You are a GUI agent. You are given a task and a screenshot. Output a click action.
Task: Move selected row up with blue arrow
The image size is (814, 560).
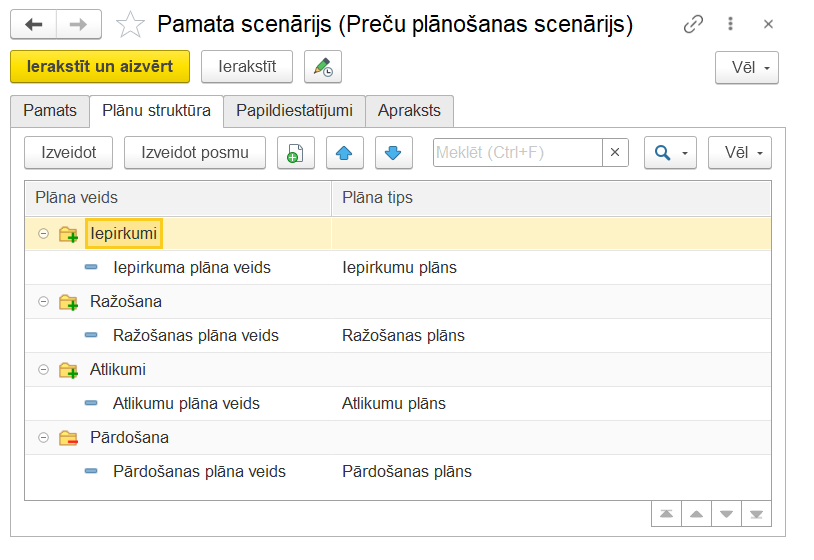tap(344, 153)
